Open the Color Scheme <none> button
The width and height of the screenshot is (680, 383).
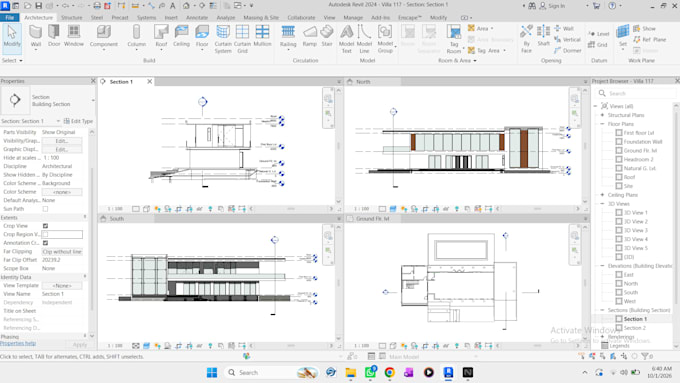coord(62,192)
